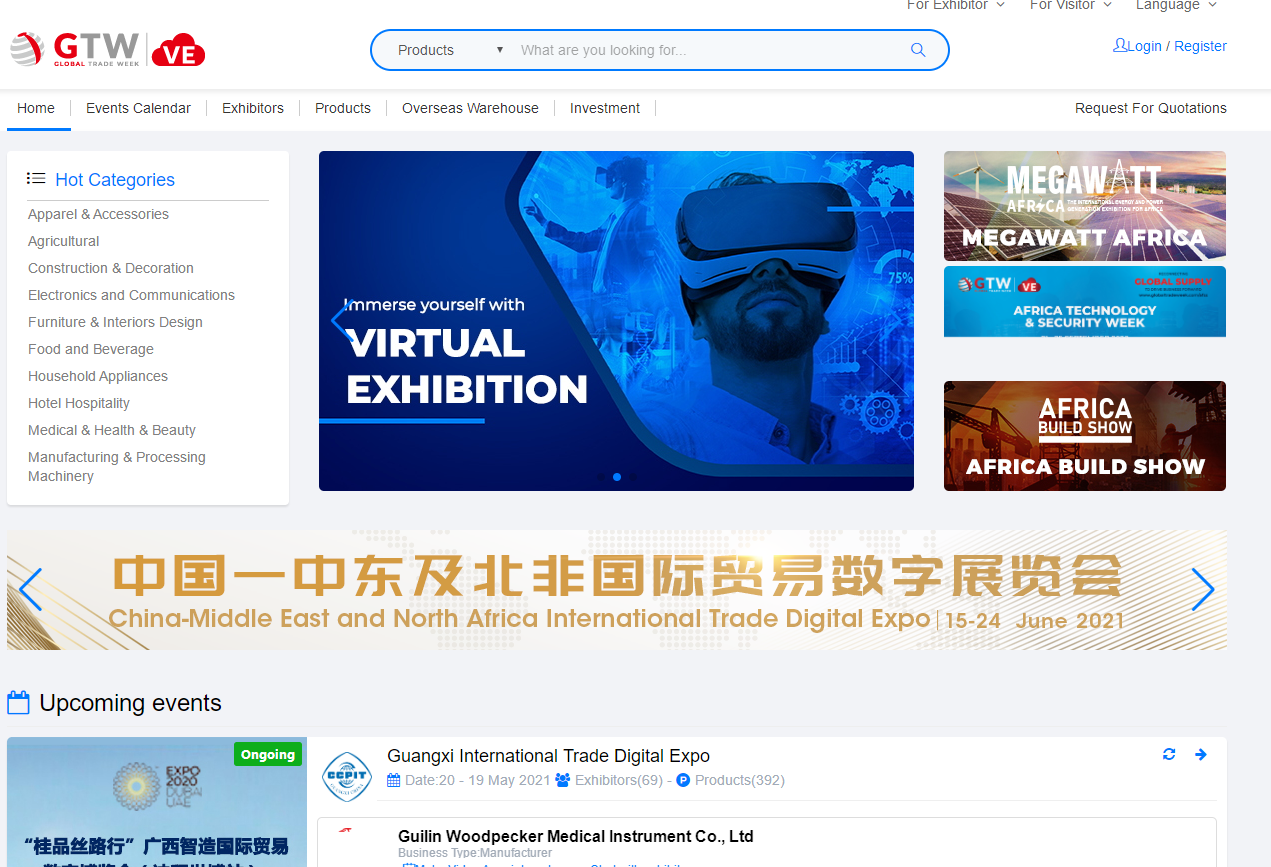Browse the Furniture & Interiors Design category

click(x=115, y=322)
